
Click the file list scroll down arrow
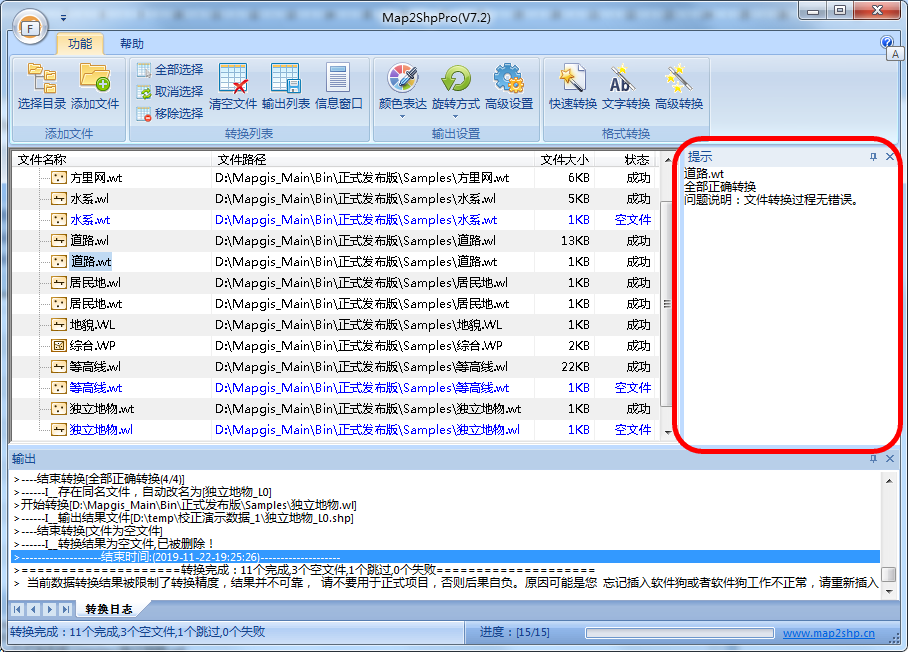[x=668, y=432]
